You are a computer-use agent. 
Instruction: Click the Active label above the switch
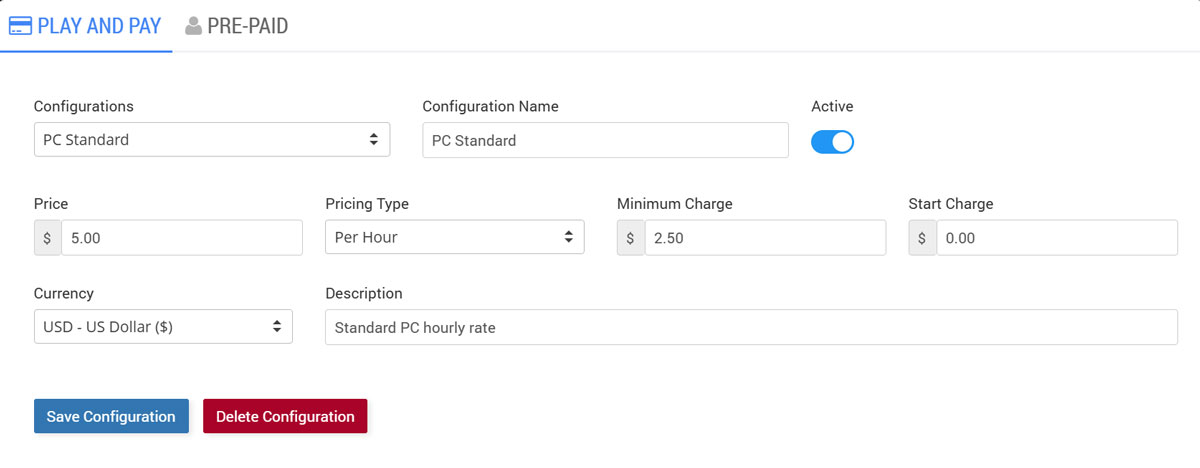(x=832, y=106)
